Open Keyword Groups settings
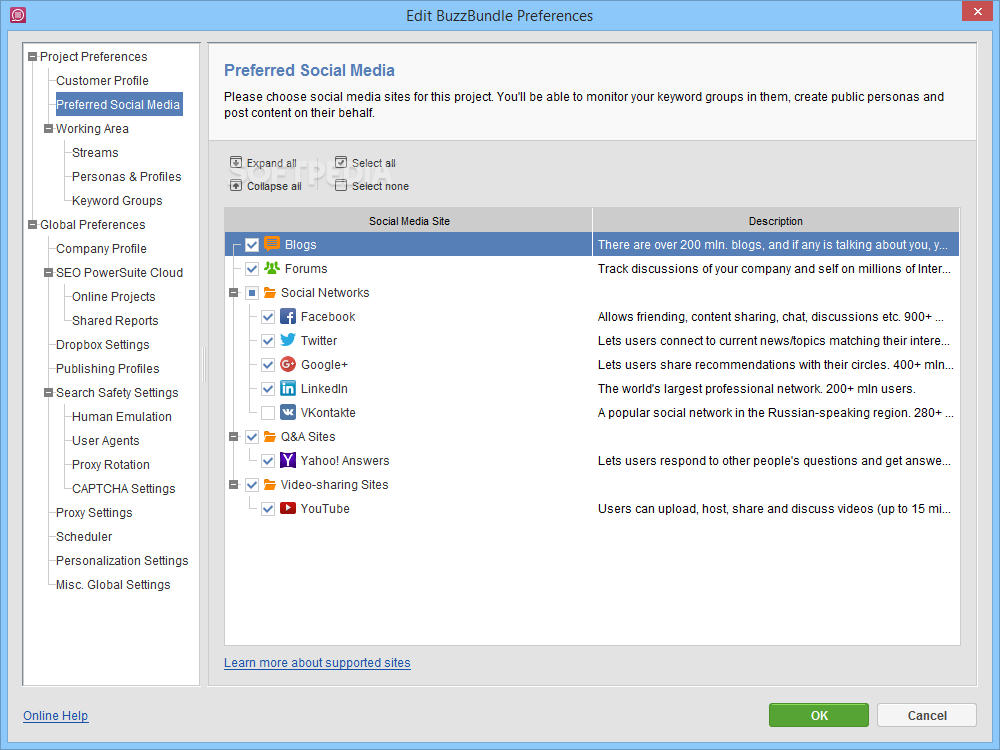This screenshot has width=1000, height=750. [x=117, y=201]
